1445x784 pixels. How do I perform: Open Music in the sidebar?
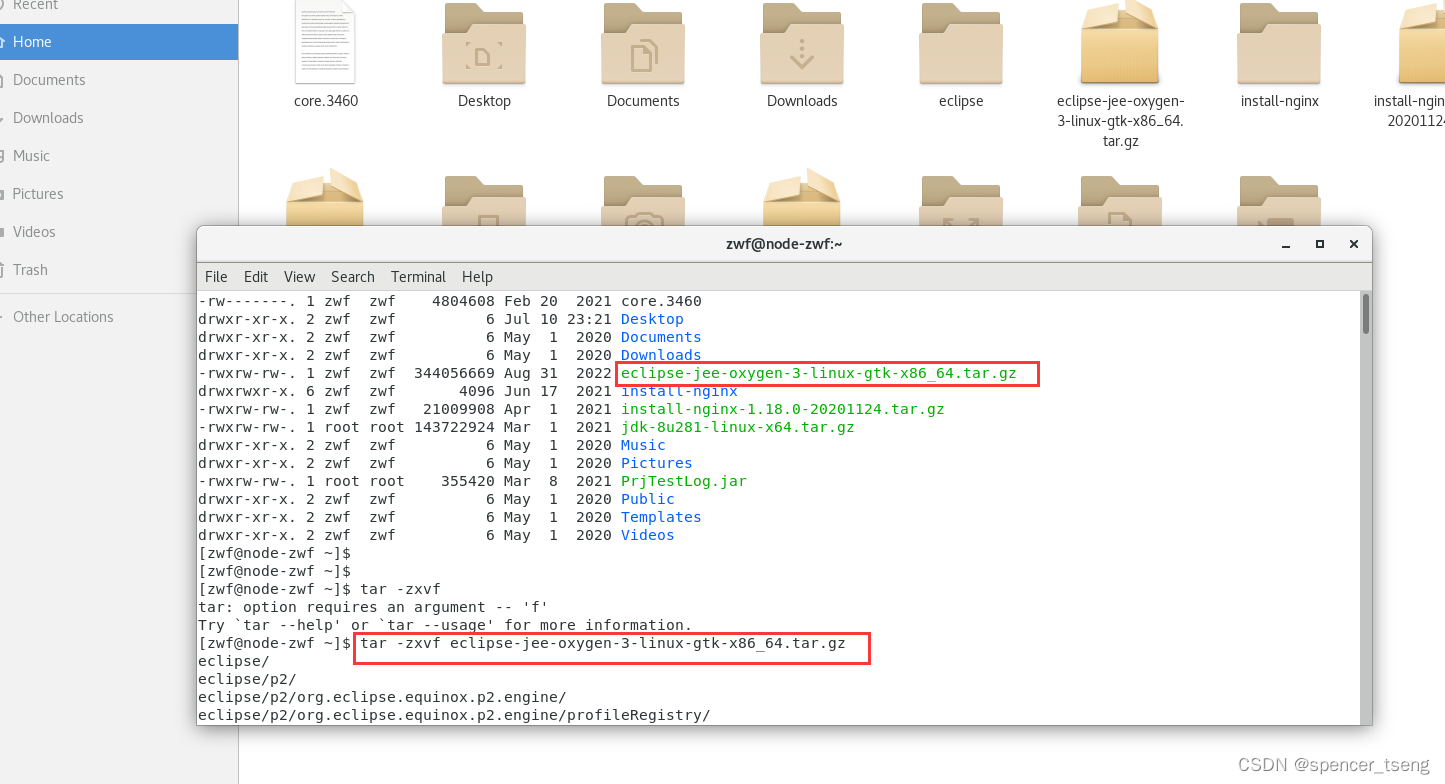(x=33, y=155)
